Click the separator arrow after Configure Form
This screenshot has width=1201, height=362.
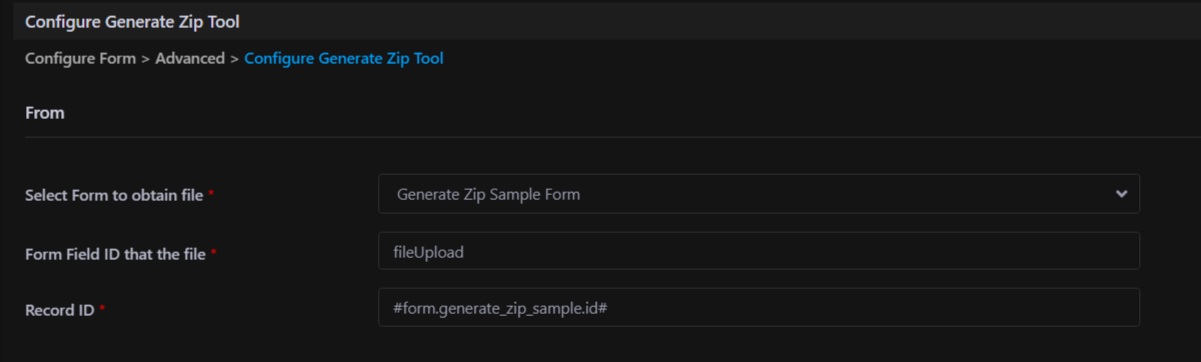[145, 58]
